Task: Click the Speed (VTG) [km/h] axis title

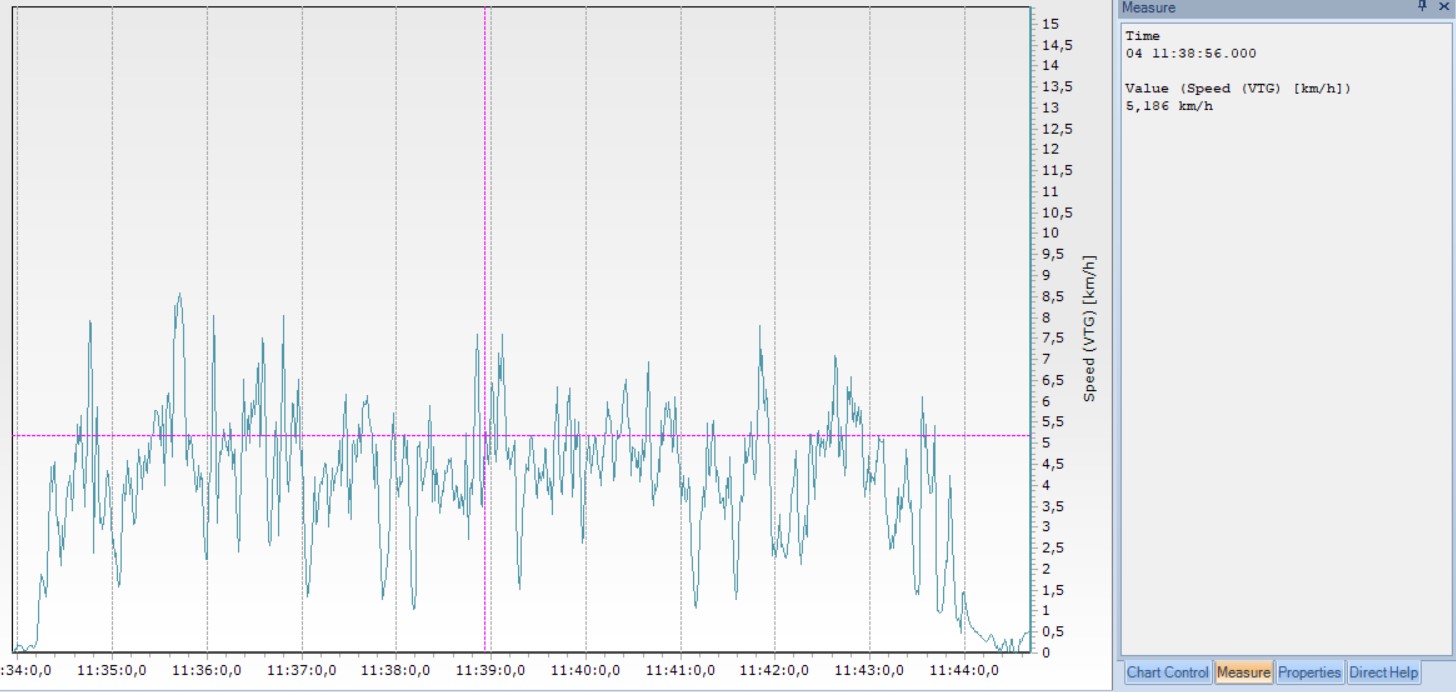Action: tap(1090, 328)
